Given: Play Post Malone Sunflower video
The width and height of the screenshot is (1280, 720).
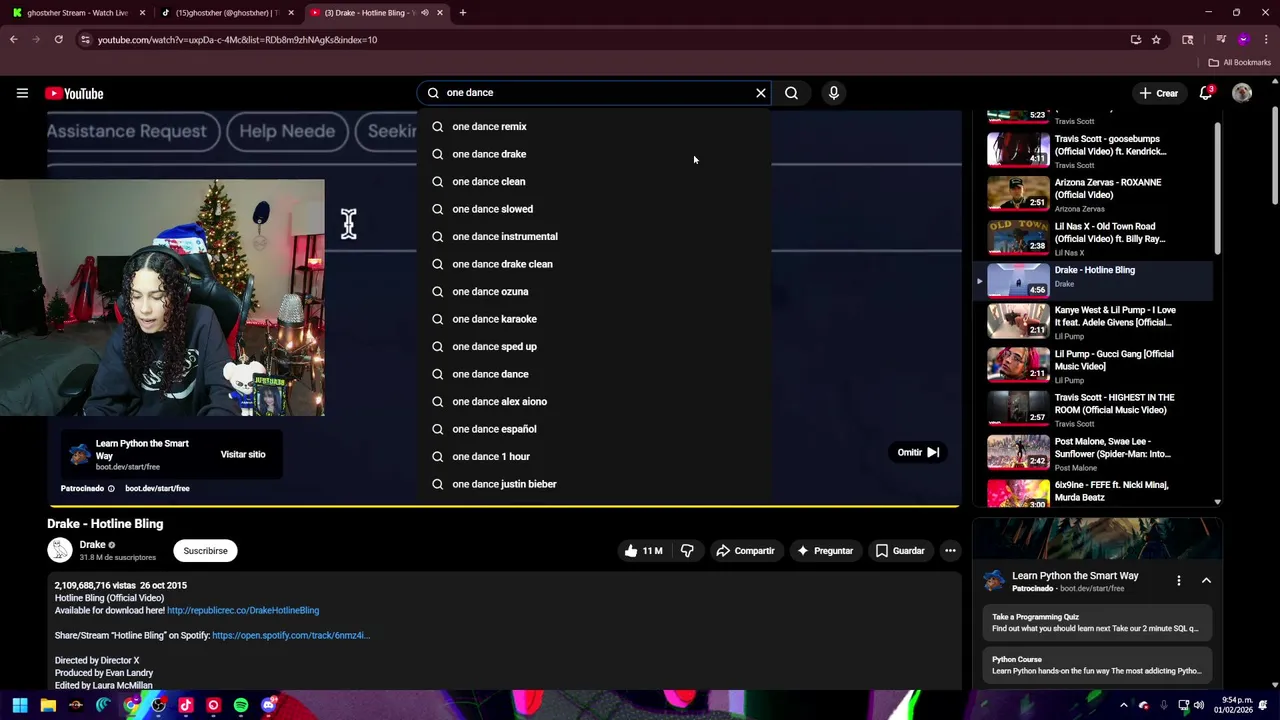Looking at the screenshot, I should (1095, 454).
